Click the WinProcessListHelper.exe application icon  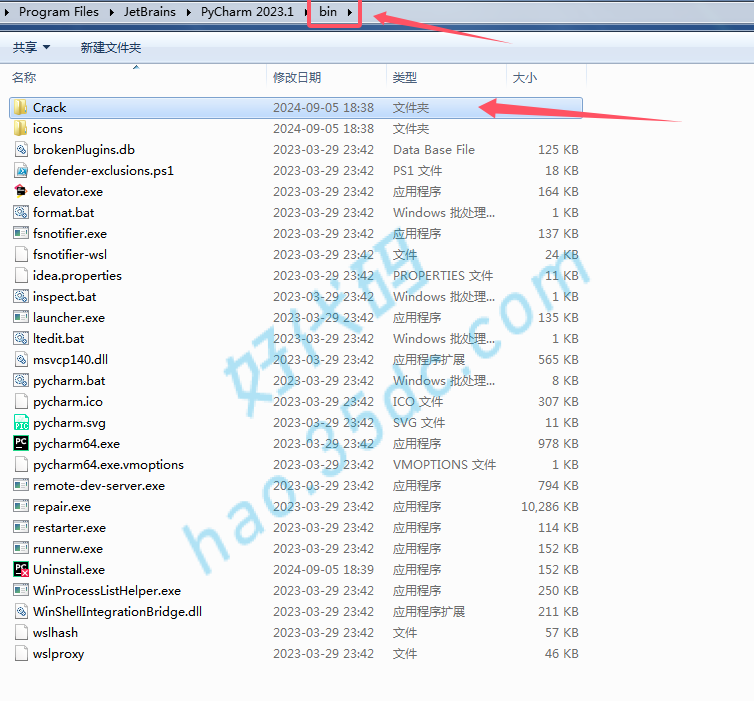[x=21, y=590]
